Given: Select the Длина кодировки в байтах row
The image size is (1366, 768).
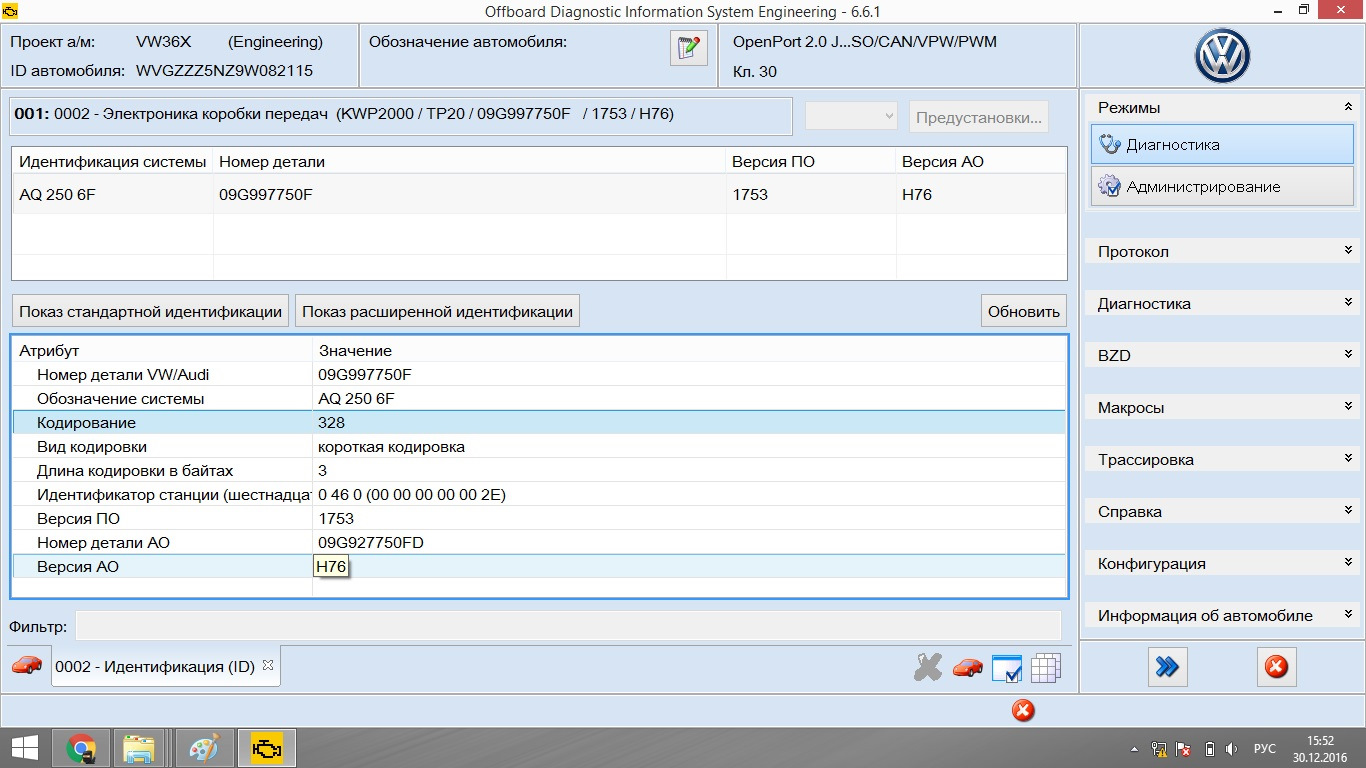Looking at the screenshot, I should click(x=539, y=471).
